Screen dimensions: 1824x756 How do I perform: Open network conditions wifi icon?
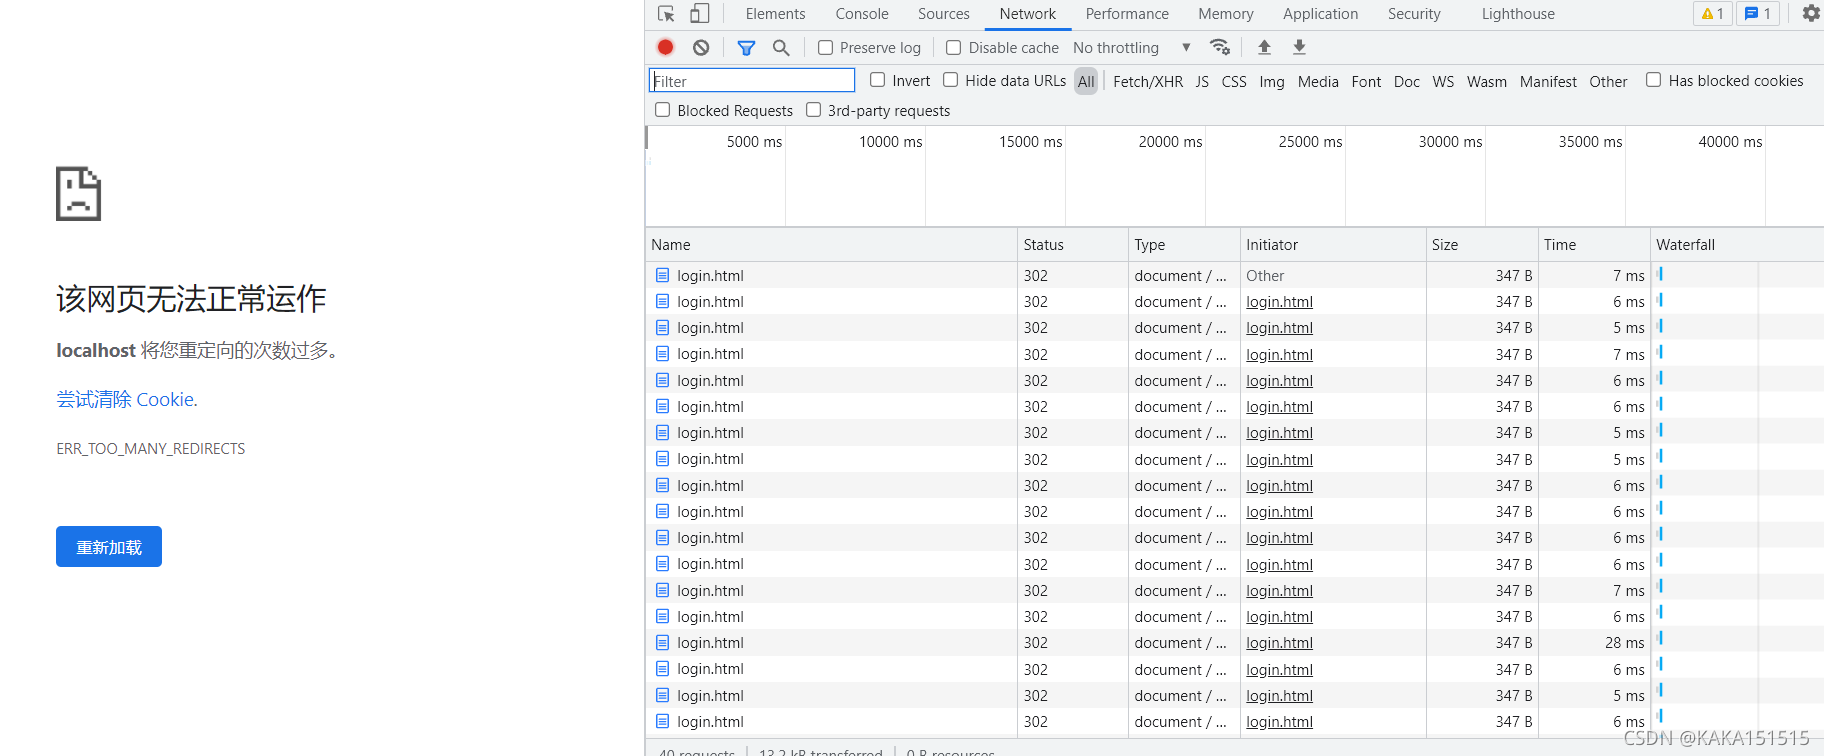(1220, 47)
